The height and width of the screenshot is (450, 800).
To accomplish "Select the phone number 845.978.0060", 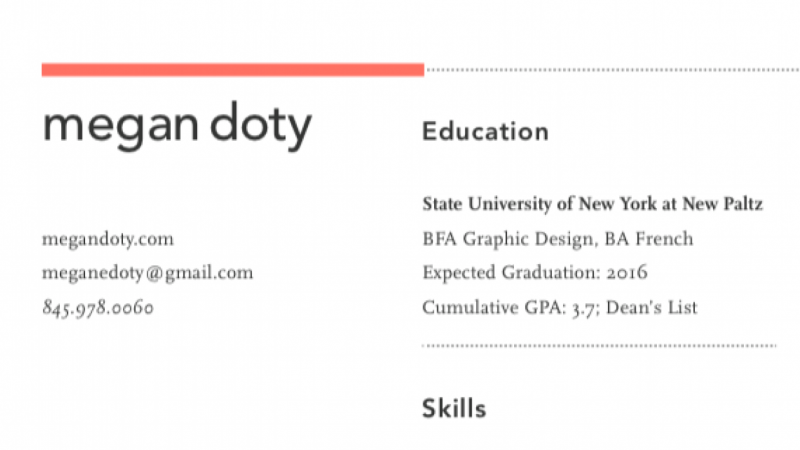I will click(x=98, y=307).
